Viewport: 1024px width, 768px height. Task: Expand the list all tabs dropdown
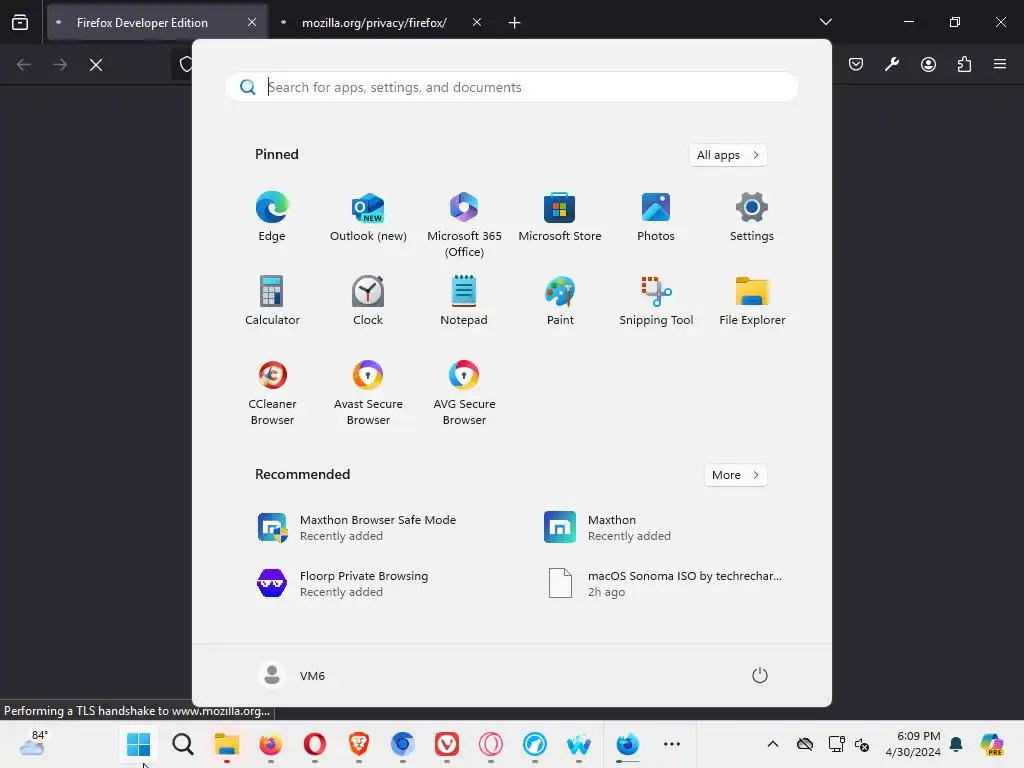pyautogui.click(x=825, y=22)
